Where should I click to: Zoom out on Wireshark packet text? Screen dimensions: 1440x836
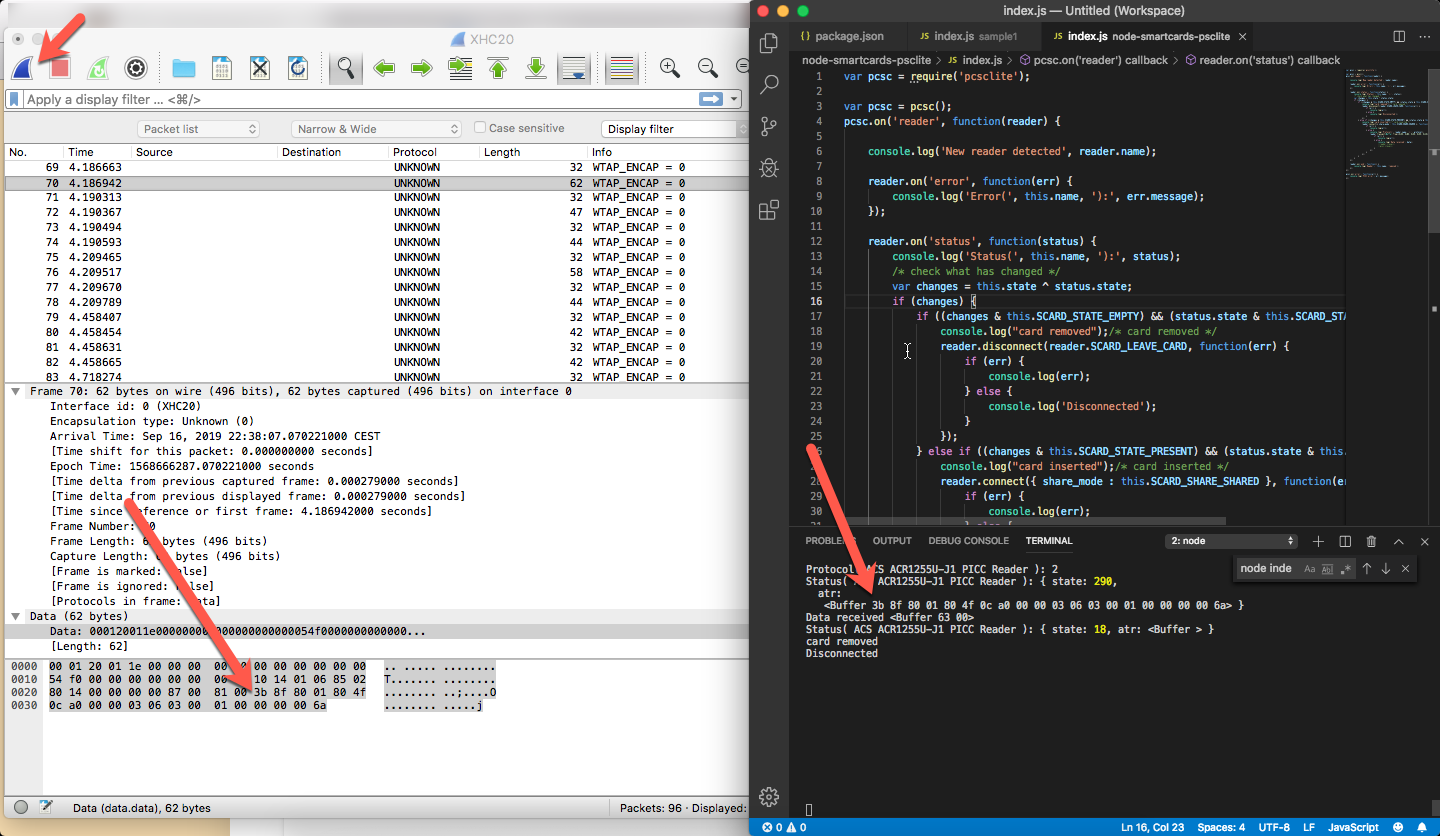pyautogui.click(x=708, y=68)
